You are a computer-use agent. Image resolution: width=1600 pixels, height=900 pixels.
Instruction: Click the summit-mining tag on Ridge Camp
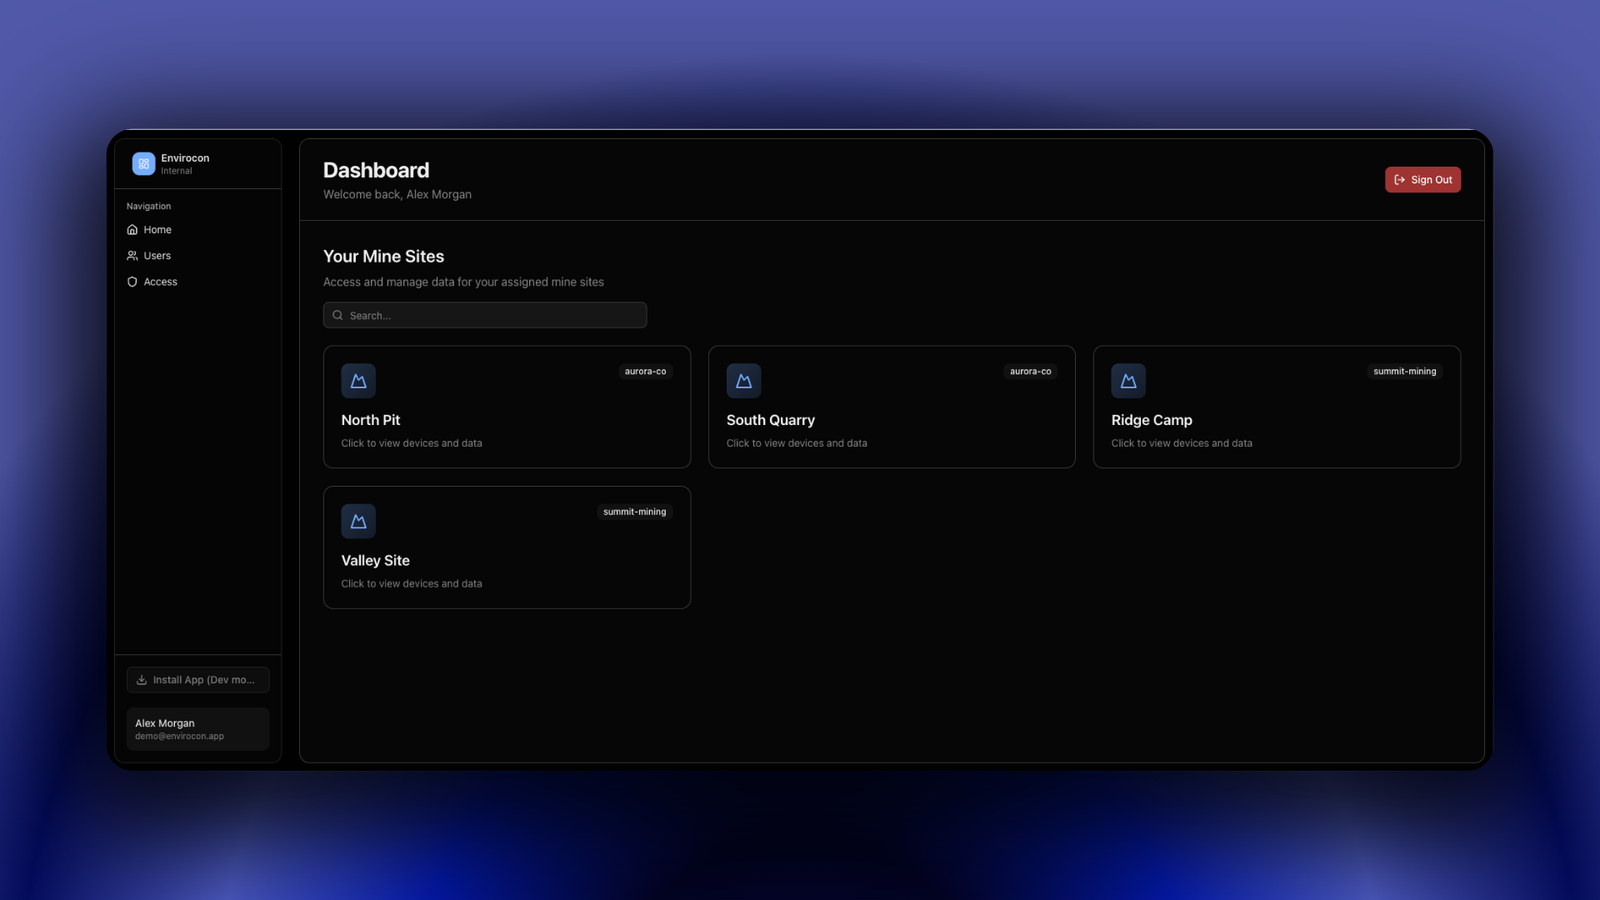pos(1405,371)
